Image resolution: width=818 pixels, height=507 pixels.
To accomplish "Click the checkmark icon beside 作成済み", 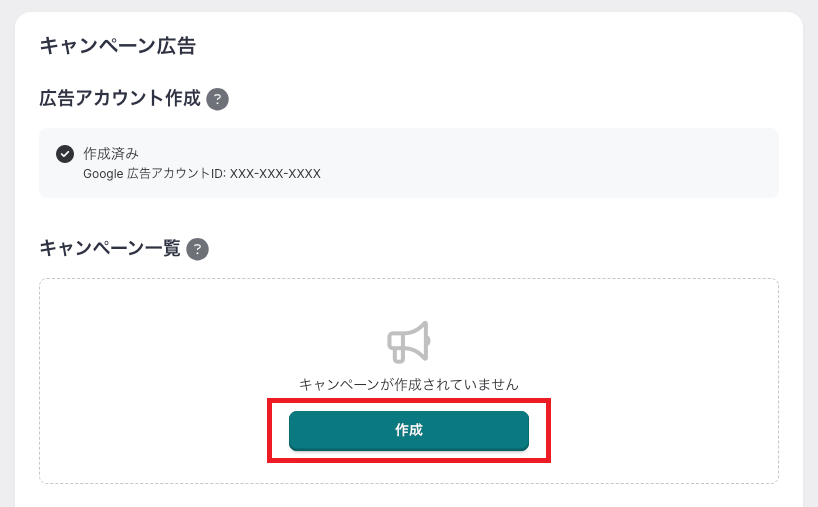I will click(x=65, y=153).
